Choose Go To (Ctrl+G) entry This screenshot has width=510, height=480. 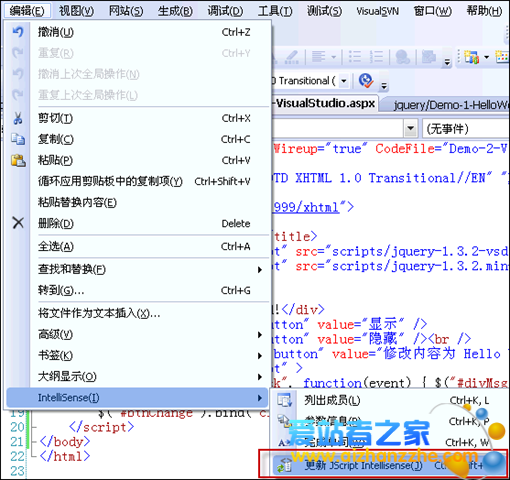point(137,291)
